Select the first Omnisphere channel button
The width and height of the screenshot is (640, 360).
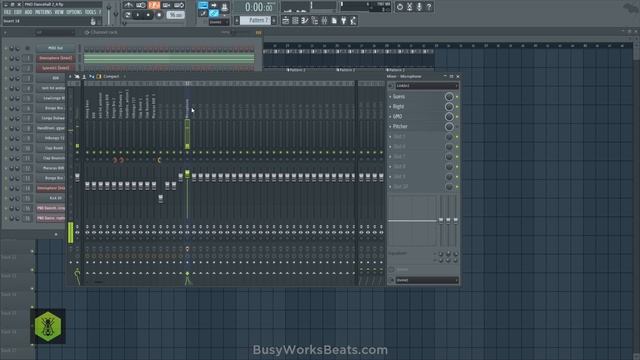56,58
